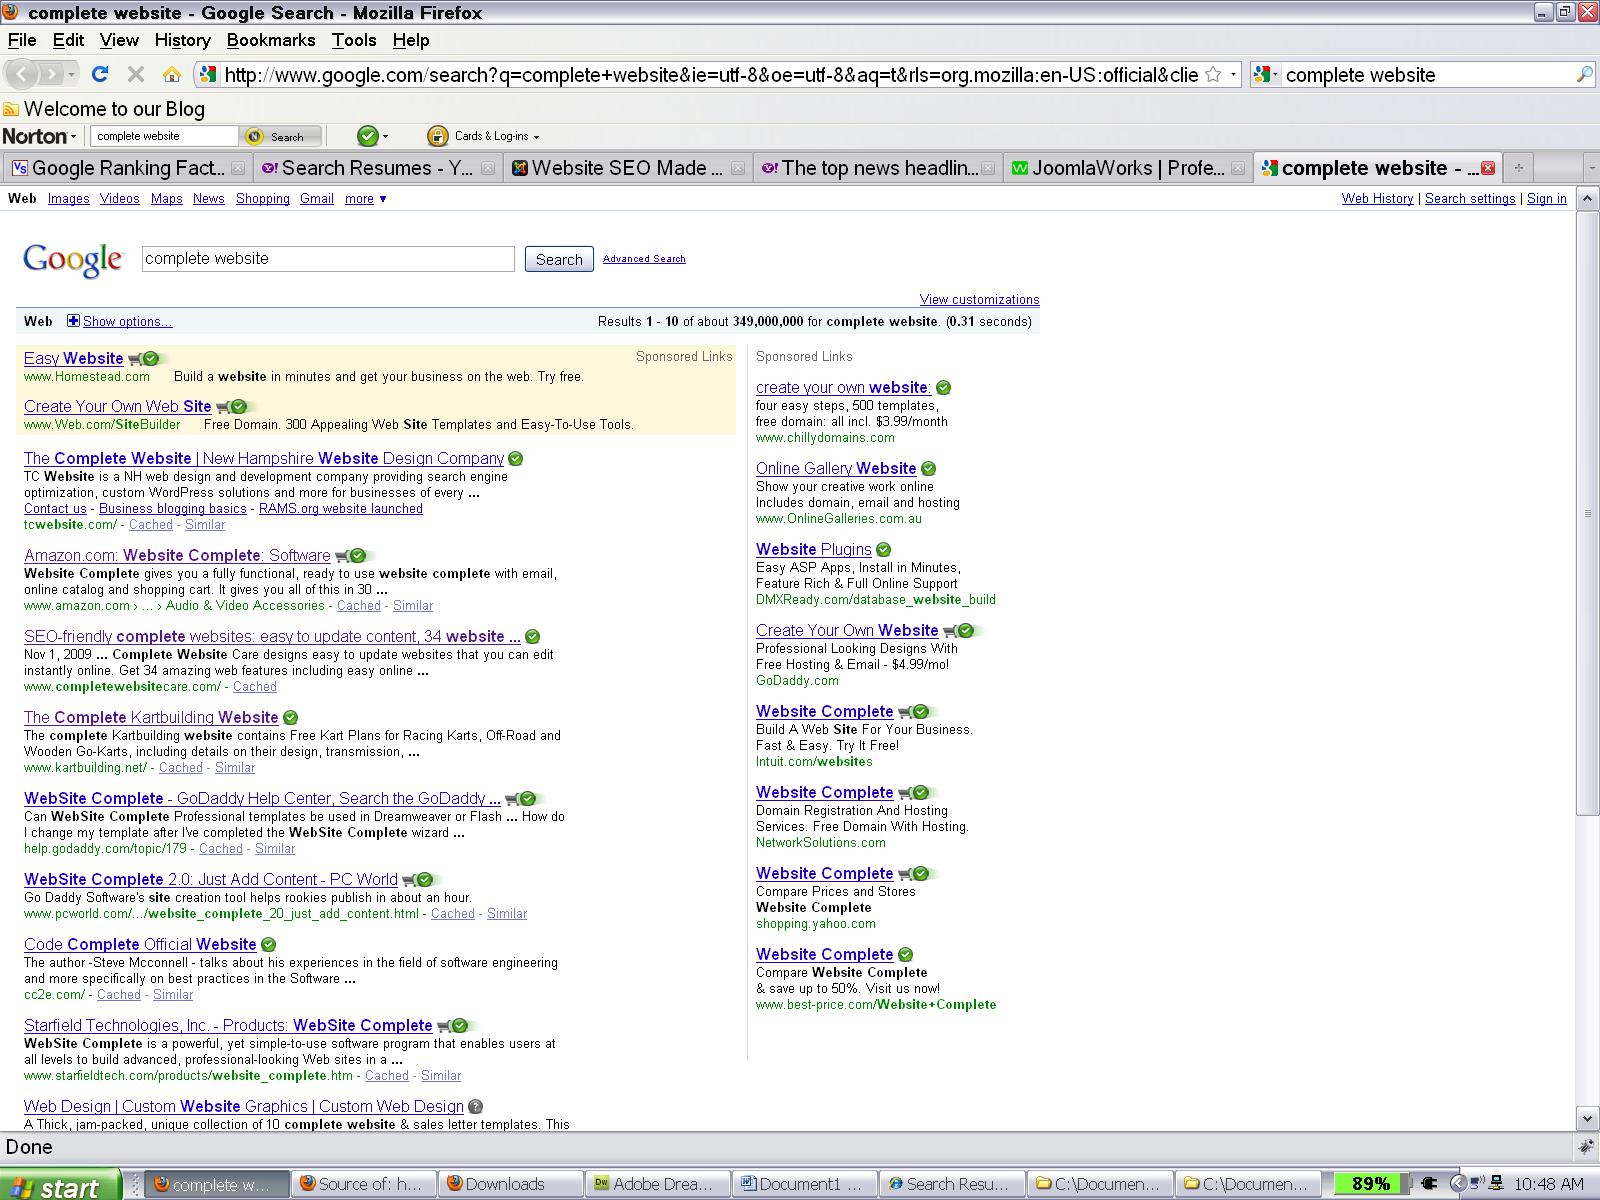The image size is (1600, 1200).
Task: Open the search engine chooser dropdown
Action: (1265, 74)
